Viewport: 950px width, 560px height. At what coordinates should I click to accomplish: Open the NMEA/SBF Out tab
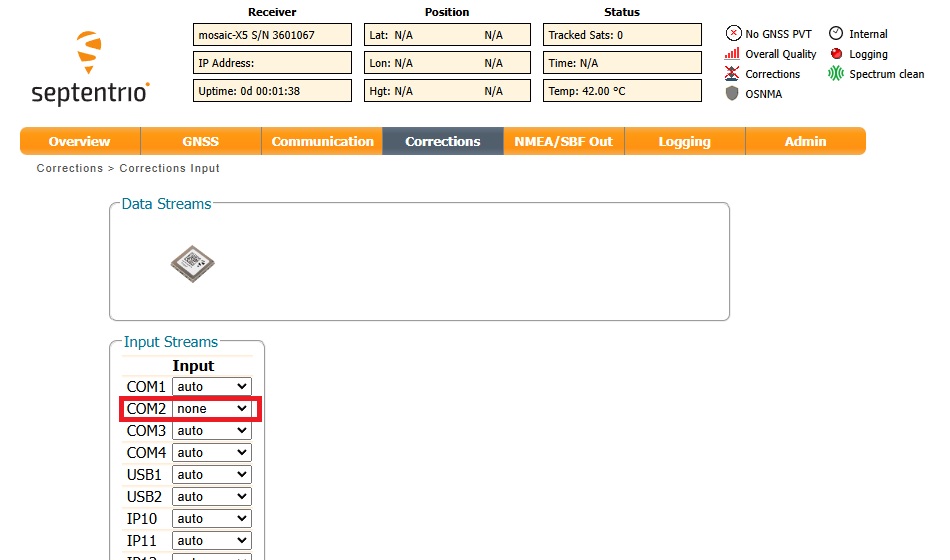tap(563, 142)
